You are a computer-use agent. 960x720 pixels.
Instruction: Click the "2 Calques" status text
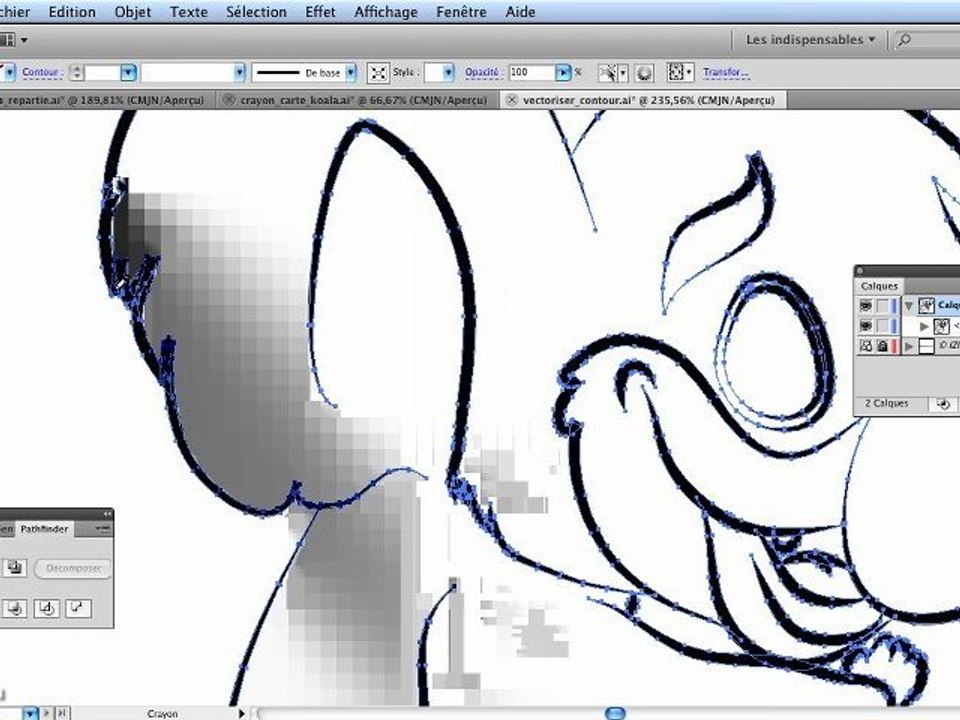(887, 403)
